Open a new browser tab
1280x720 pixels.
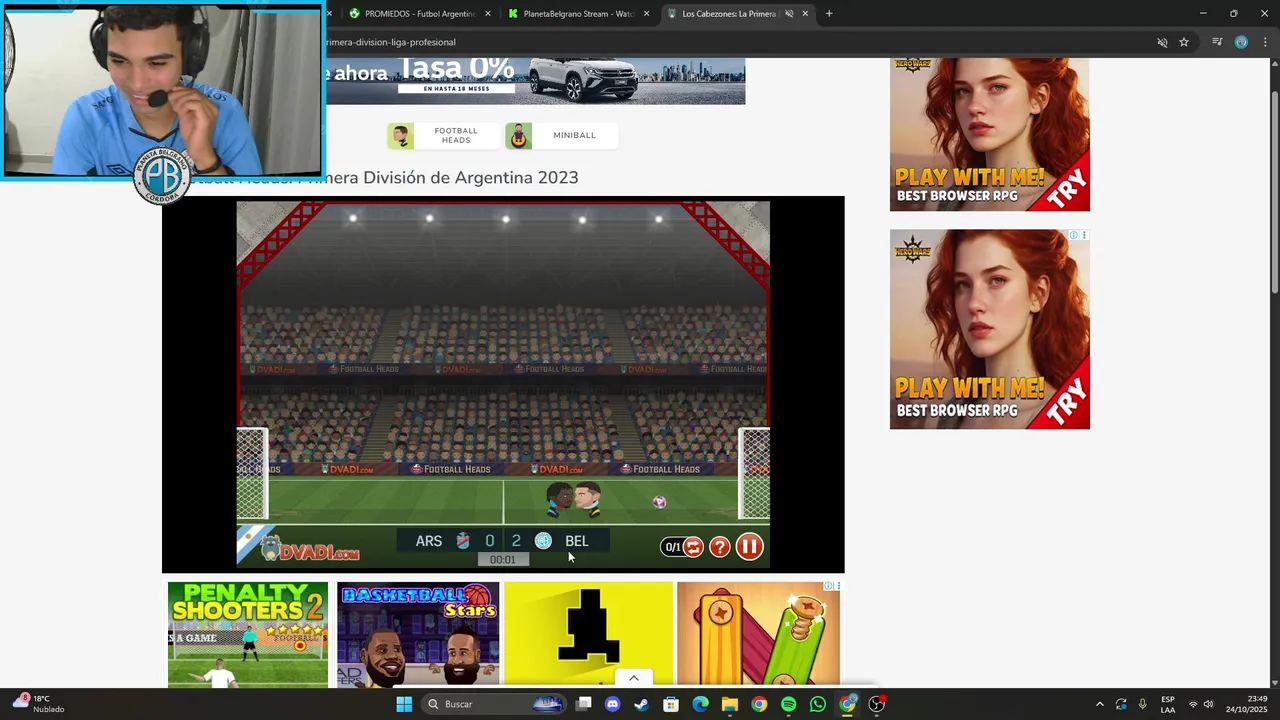point(829,14)
